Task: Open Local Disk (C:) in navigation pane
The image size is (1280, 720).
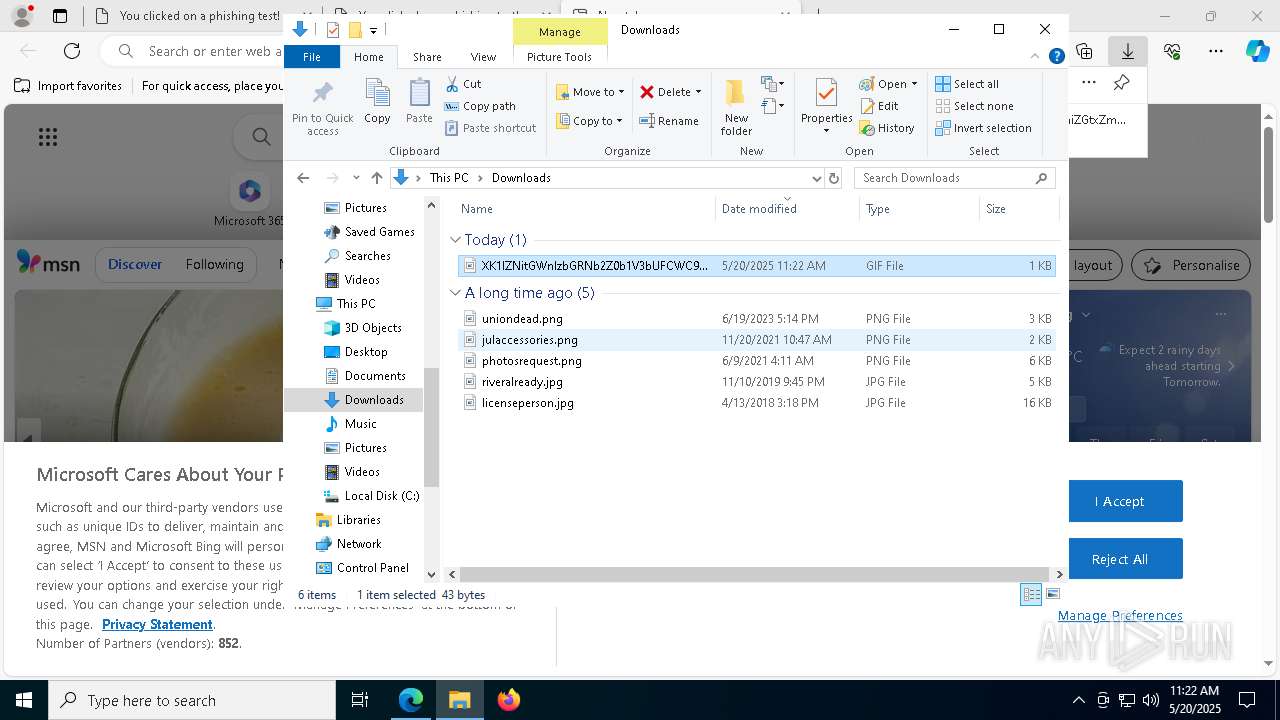Action: click(371, 496)
